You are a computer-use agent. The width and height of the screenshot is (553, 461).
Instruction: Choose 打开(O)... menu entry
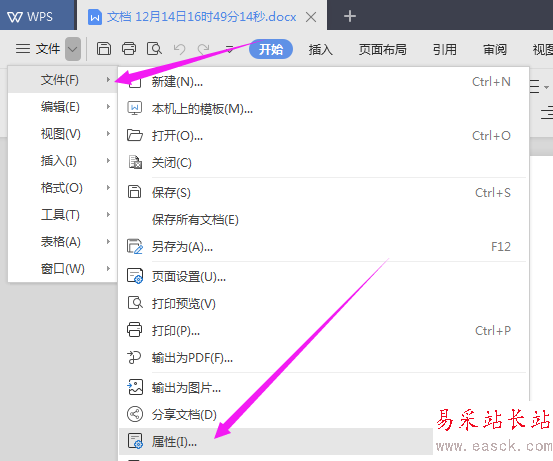pos(324,135)
